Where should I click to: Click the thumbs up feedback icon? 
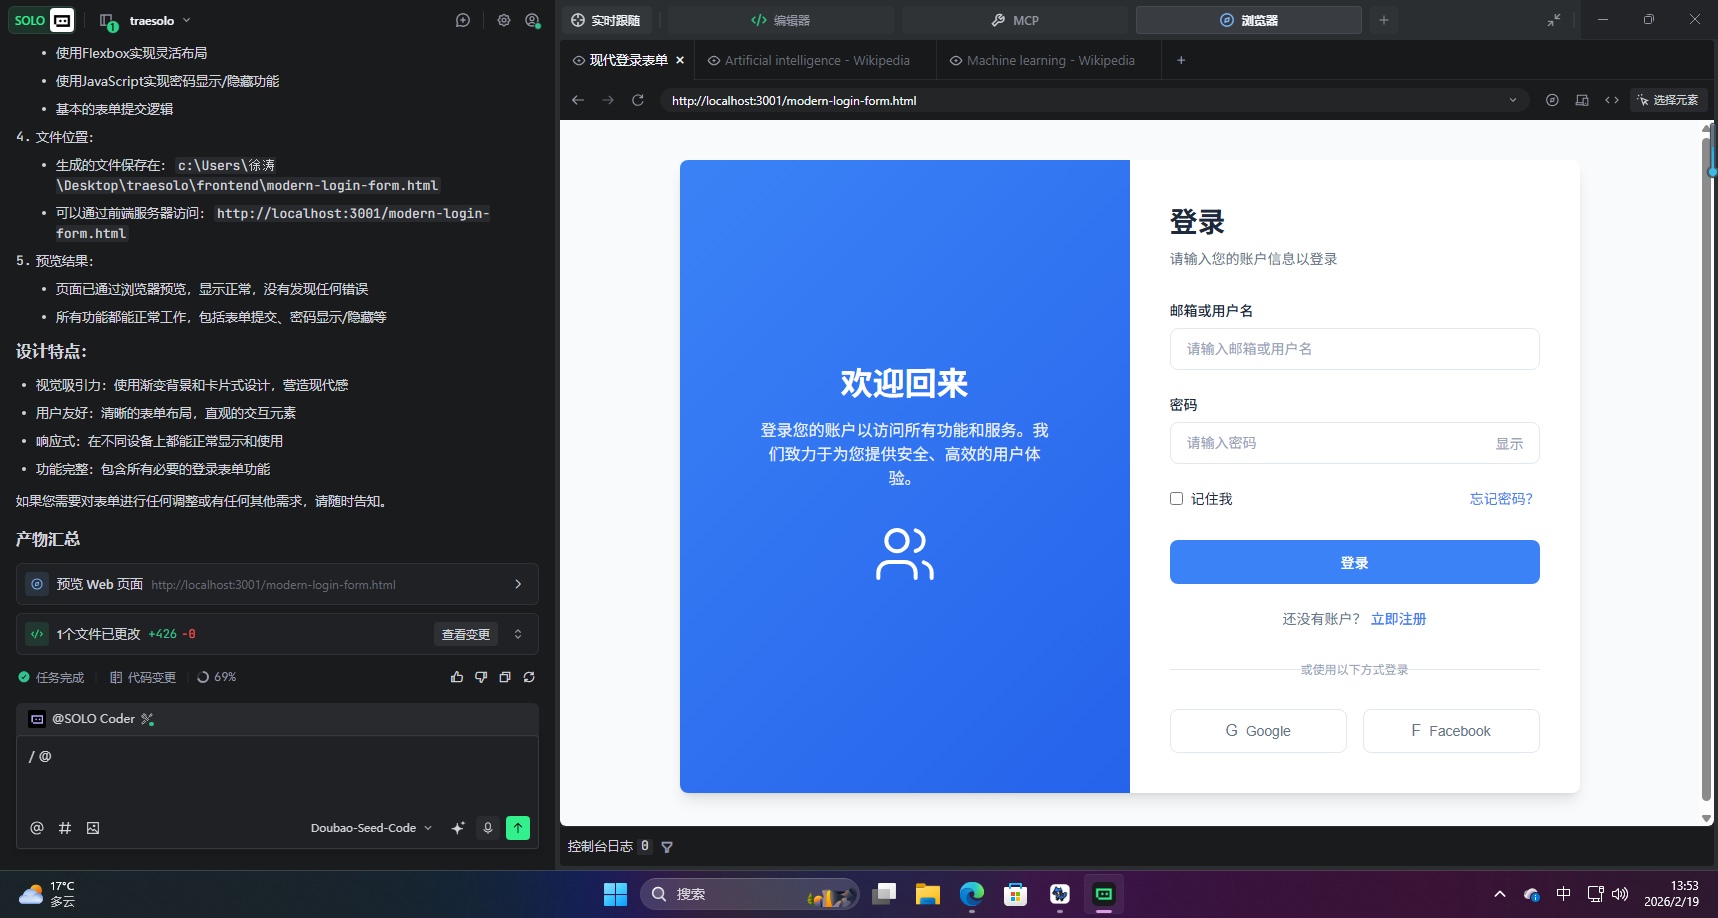(457, 677)
